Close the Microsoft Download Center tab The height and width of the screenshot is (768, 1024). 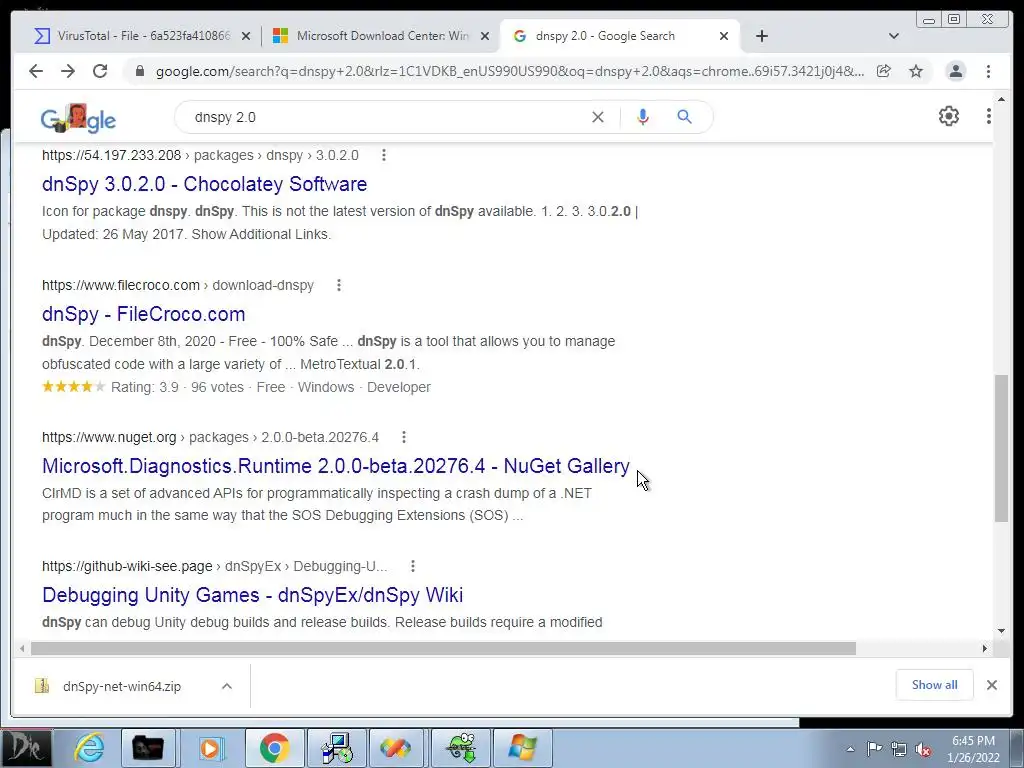pyautogui.click(x=485, y=37)
